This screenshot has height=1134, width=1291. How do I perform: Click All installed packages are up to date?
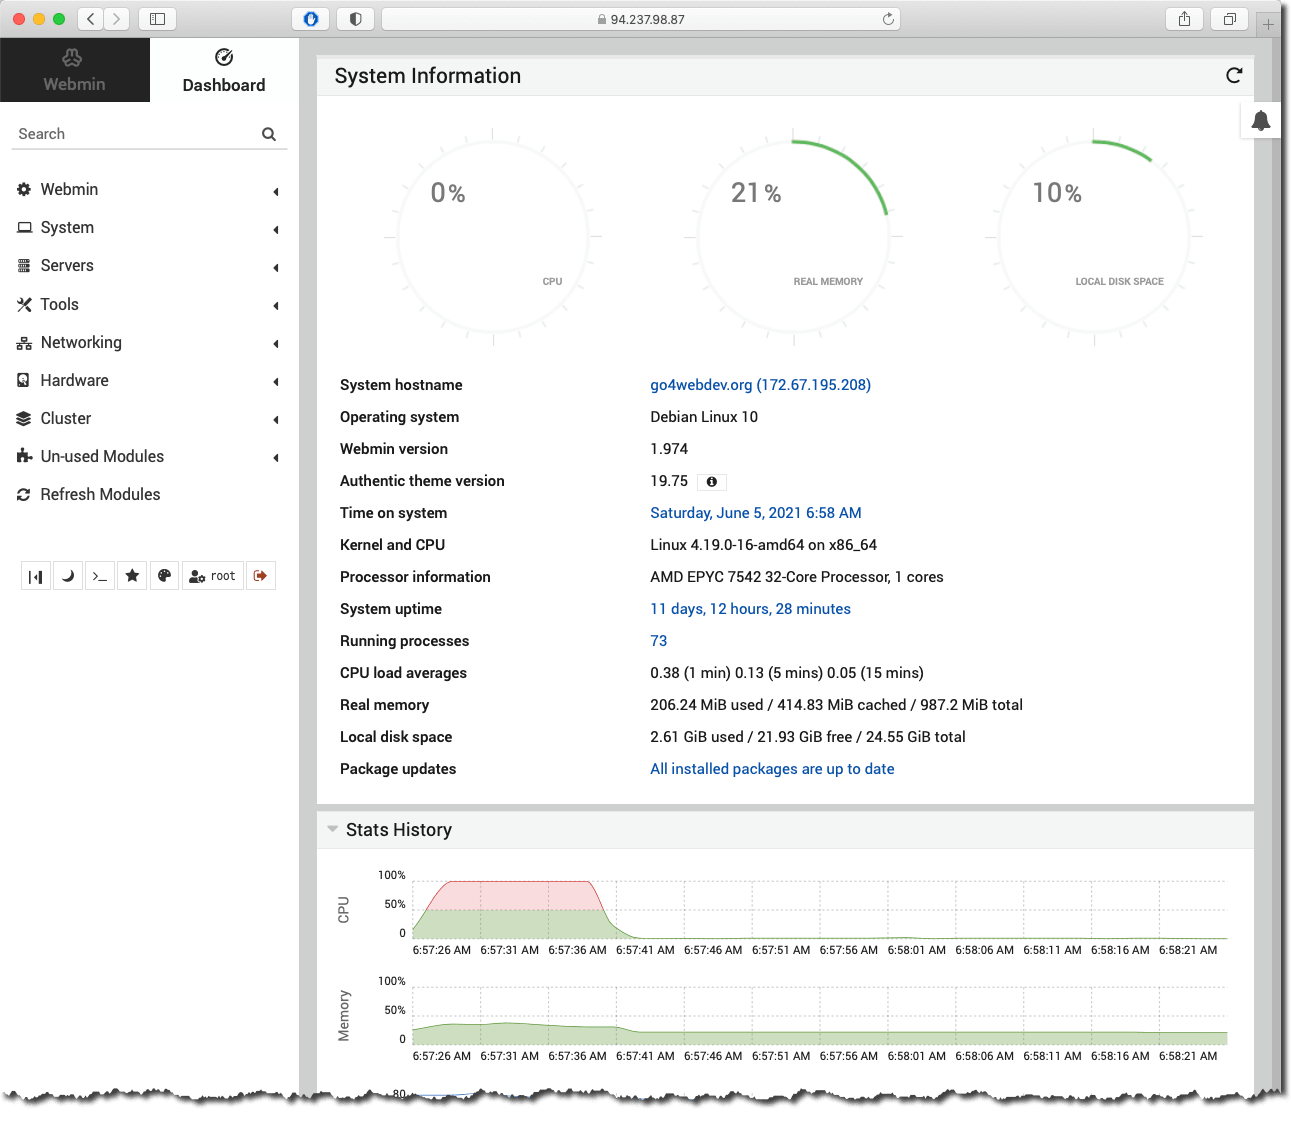772,769
